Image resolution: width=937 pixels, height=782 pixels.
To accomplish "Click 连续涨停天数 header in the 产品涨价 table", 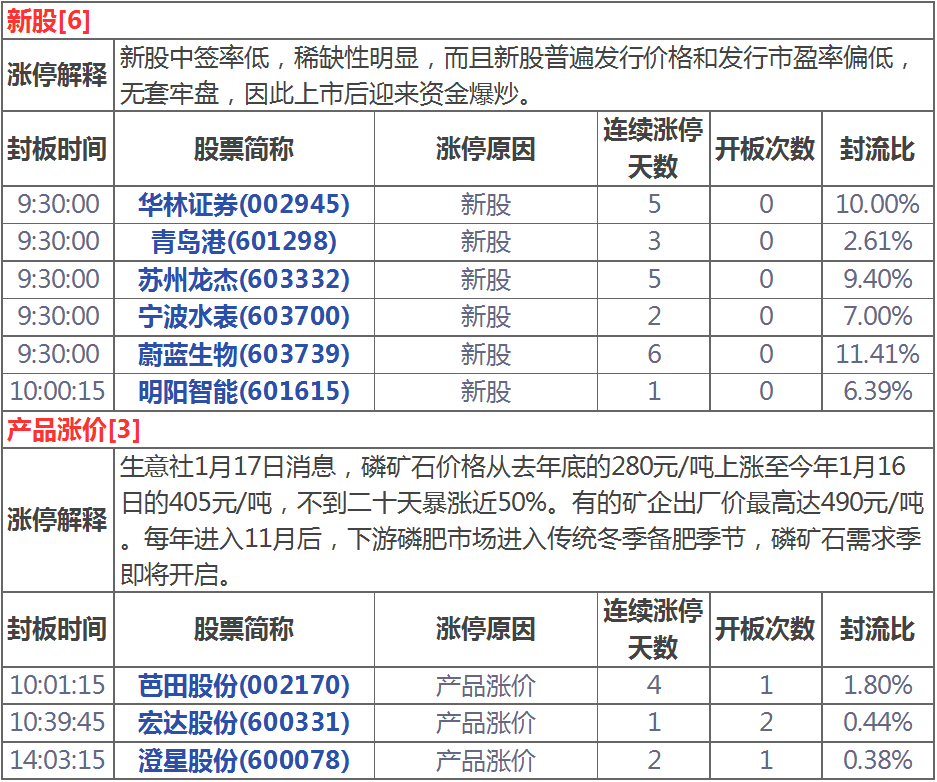I will [653, 629].
